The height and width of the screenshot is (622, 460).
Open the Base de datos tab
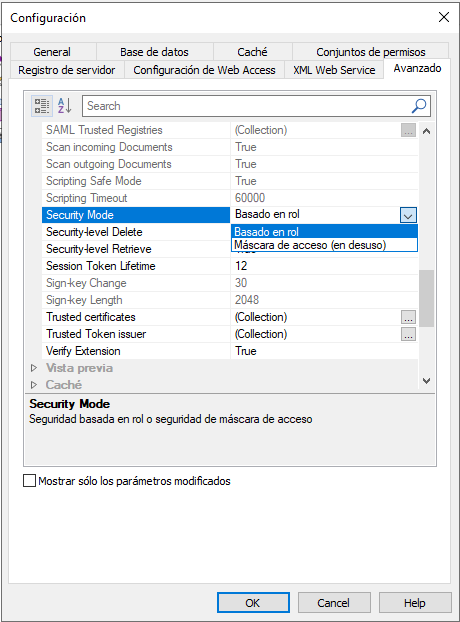coord(154,52)
